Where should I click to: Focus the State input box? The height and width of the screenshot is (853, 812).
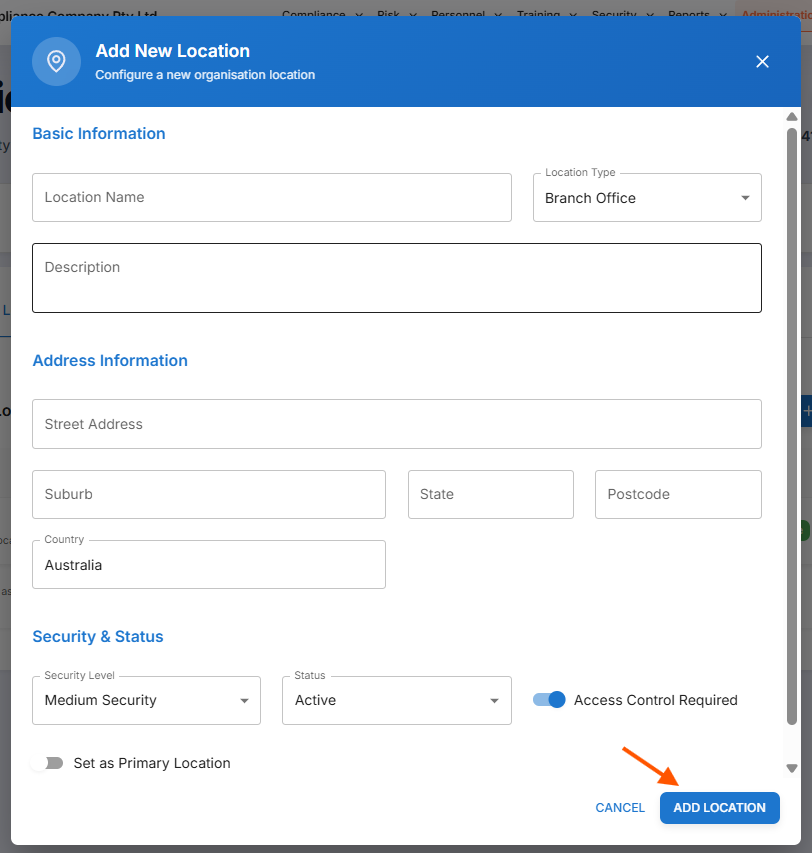coord(490,494)
